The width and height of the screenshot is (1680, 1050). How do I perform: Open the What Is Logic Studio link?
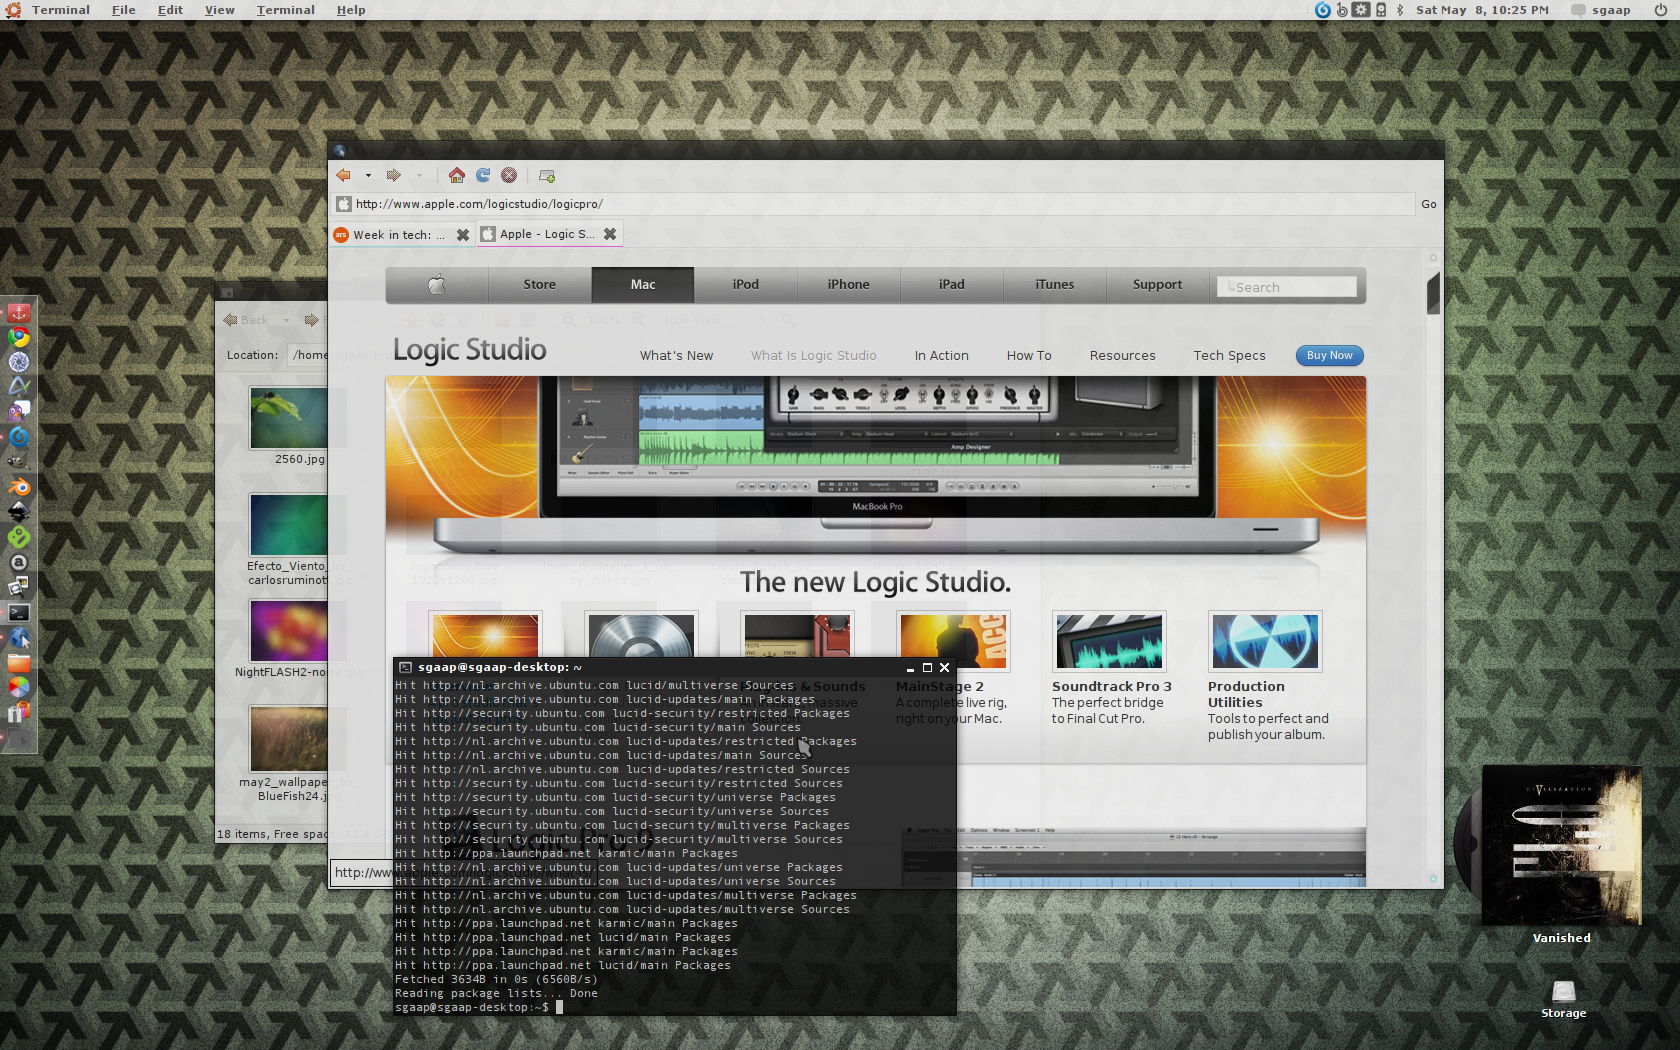pyautogui.click(x=814, y=356)
